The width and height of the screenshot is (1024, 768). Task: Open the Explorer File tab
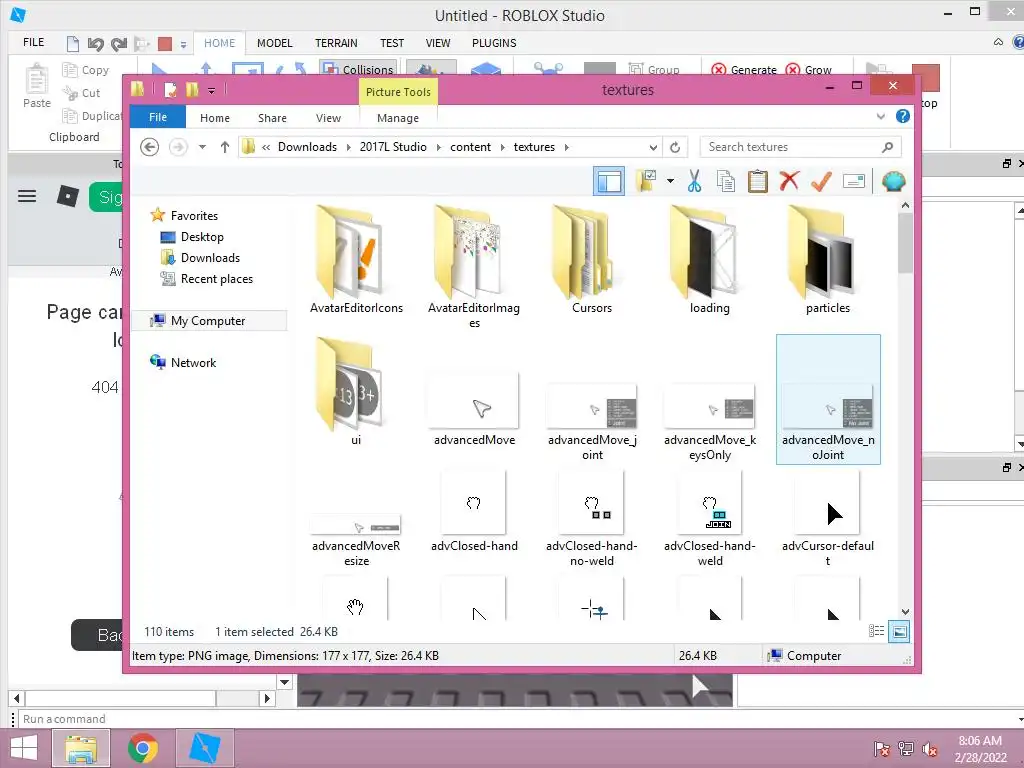click(158, 117)
